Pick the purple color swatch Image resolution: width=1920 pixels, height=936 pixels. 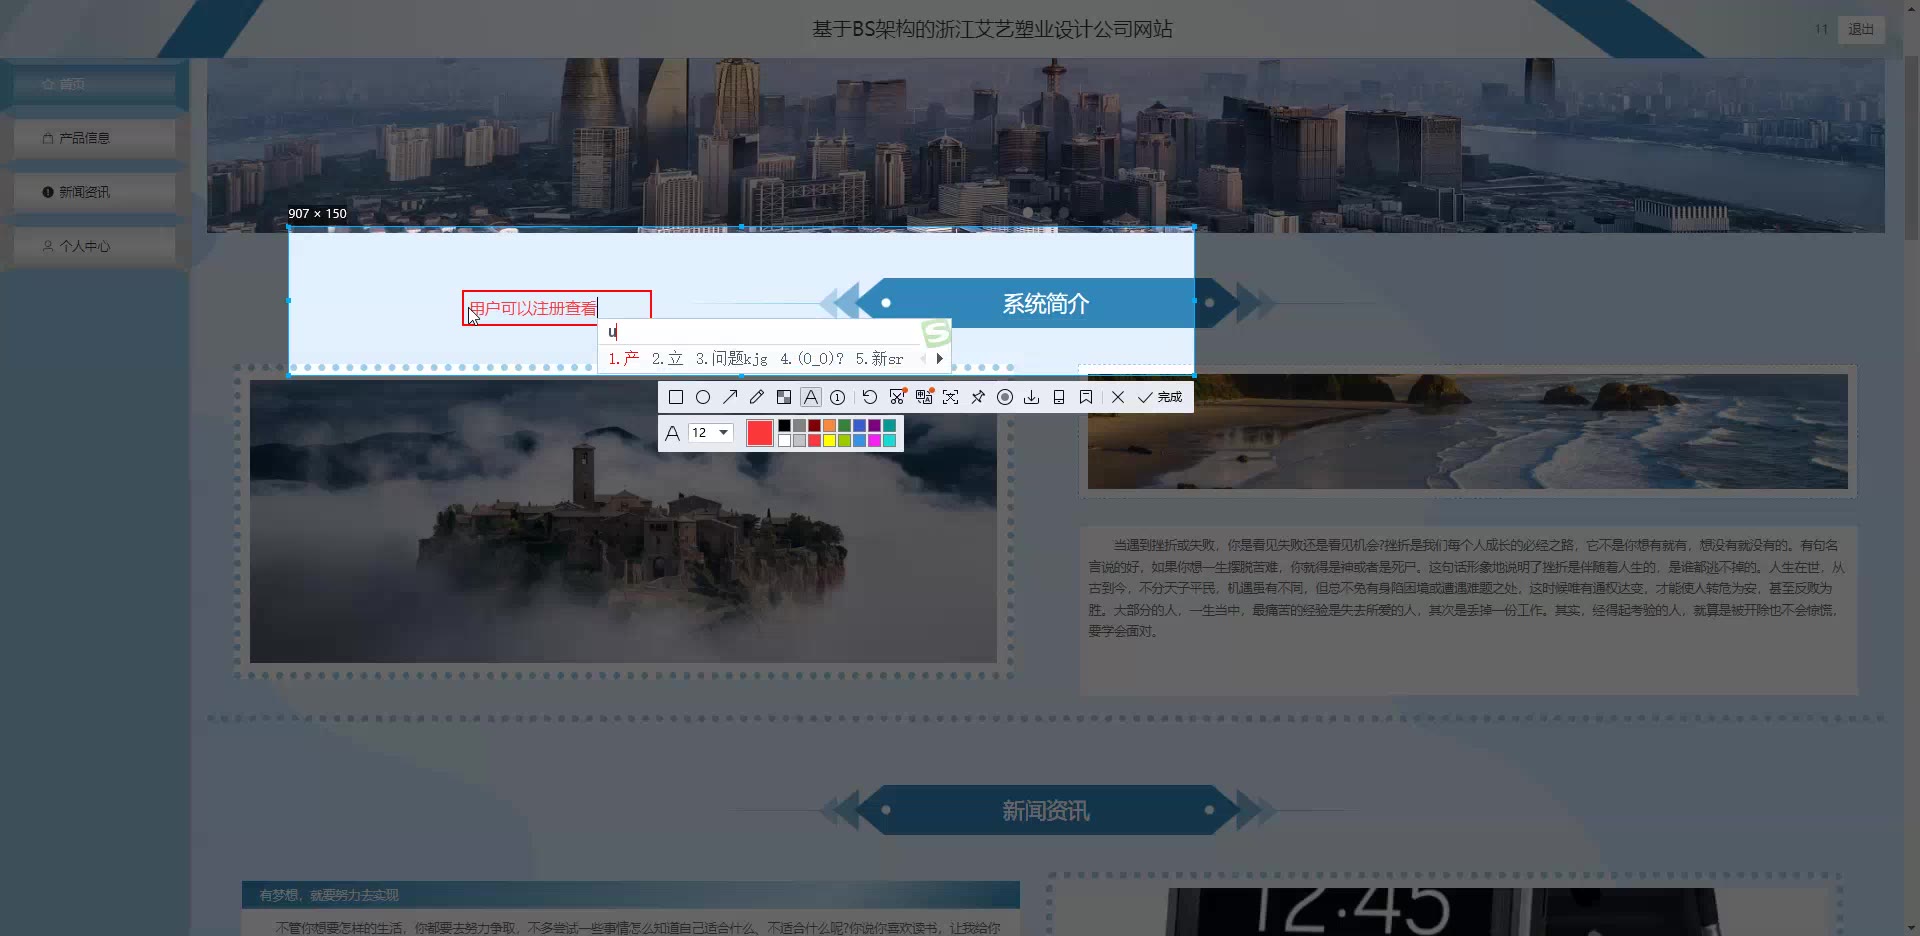[x=874, y=425]
